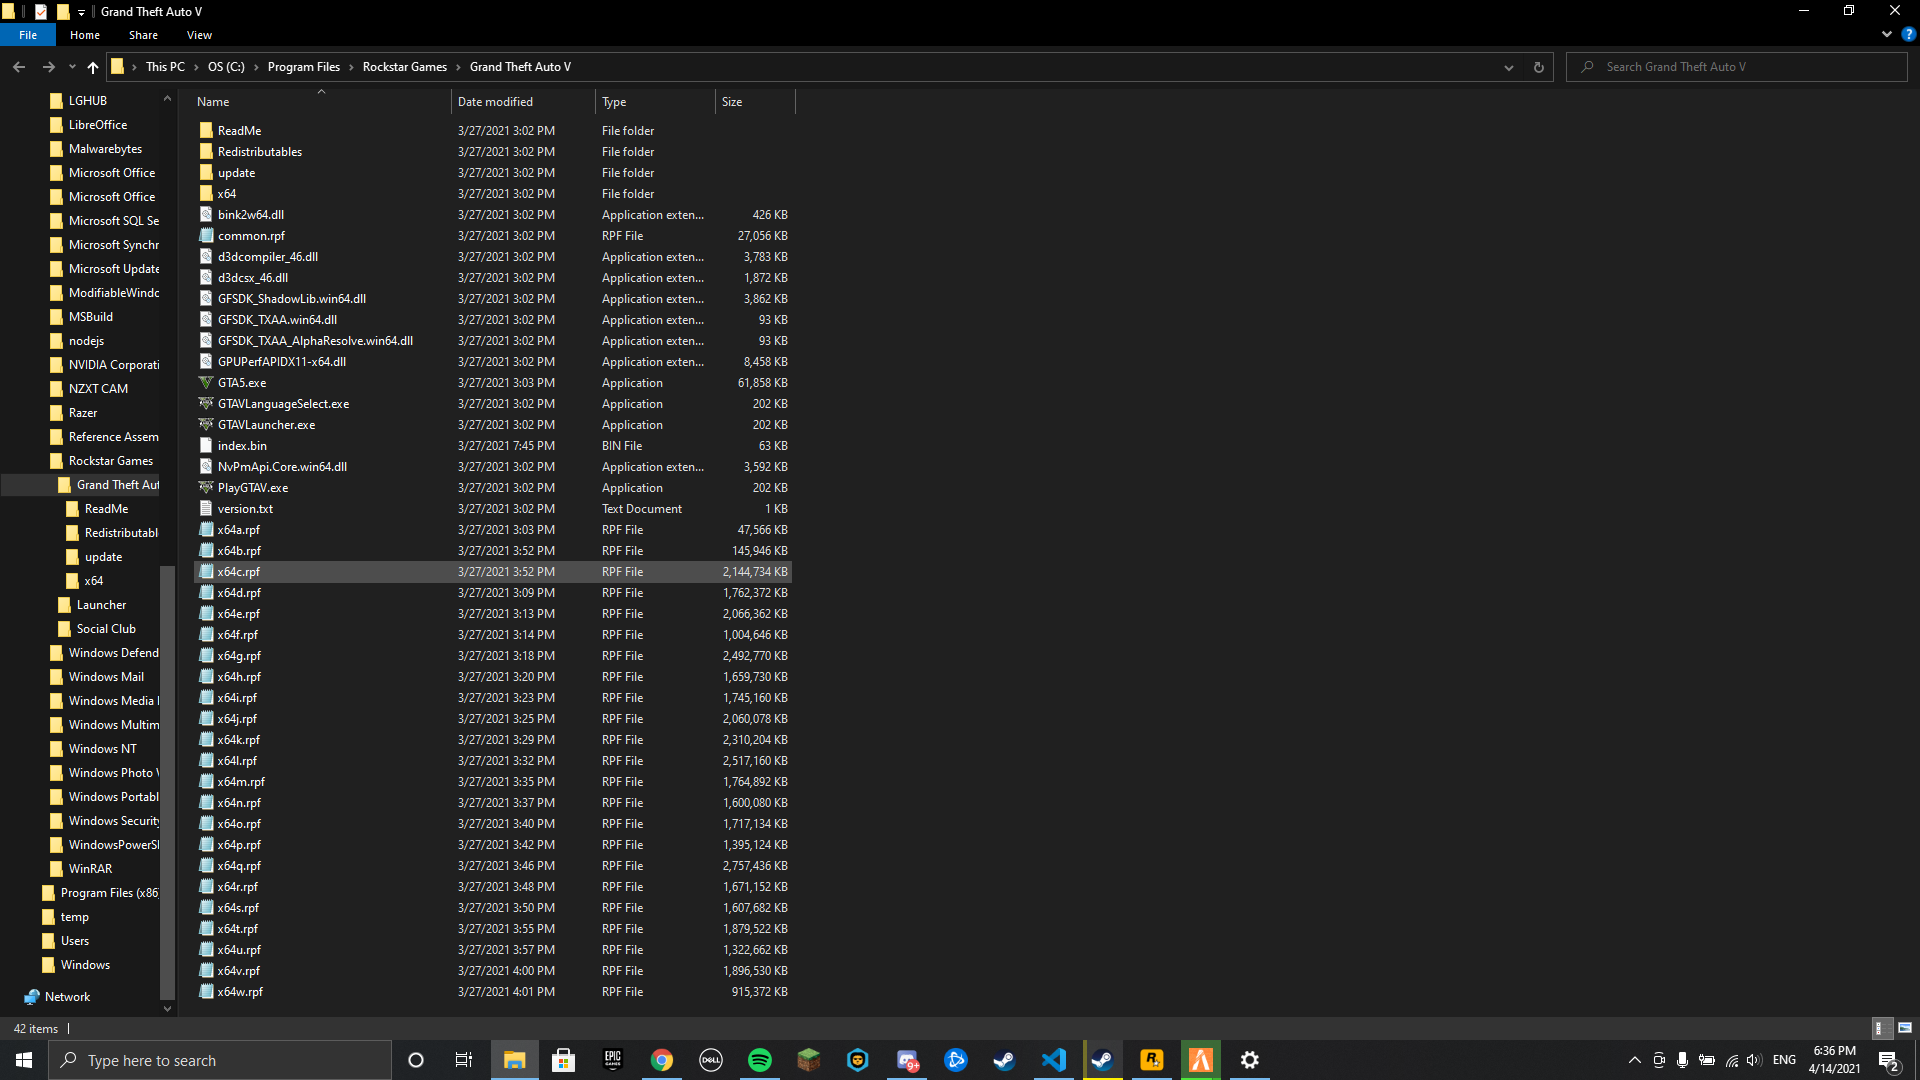Viewport: 1920px width, 1080px height.
Task: Show hidden system tray icons
Action: 1635,1060
